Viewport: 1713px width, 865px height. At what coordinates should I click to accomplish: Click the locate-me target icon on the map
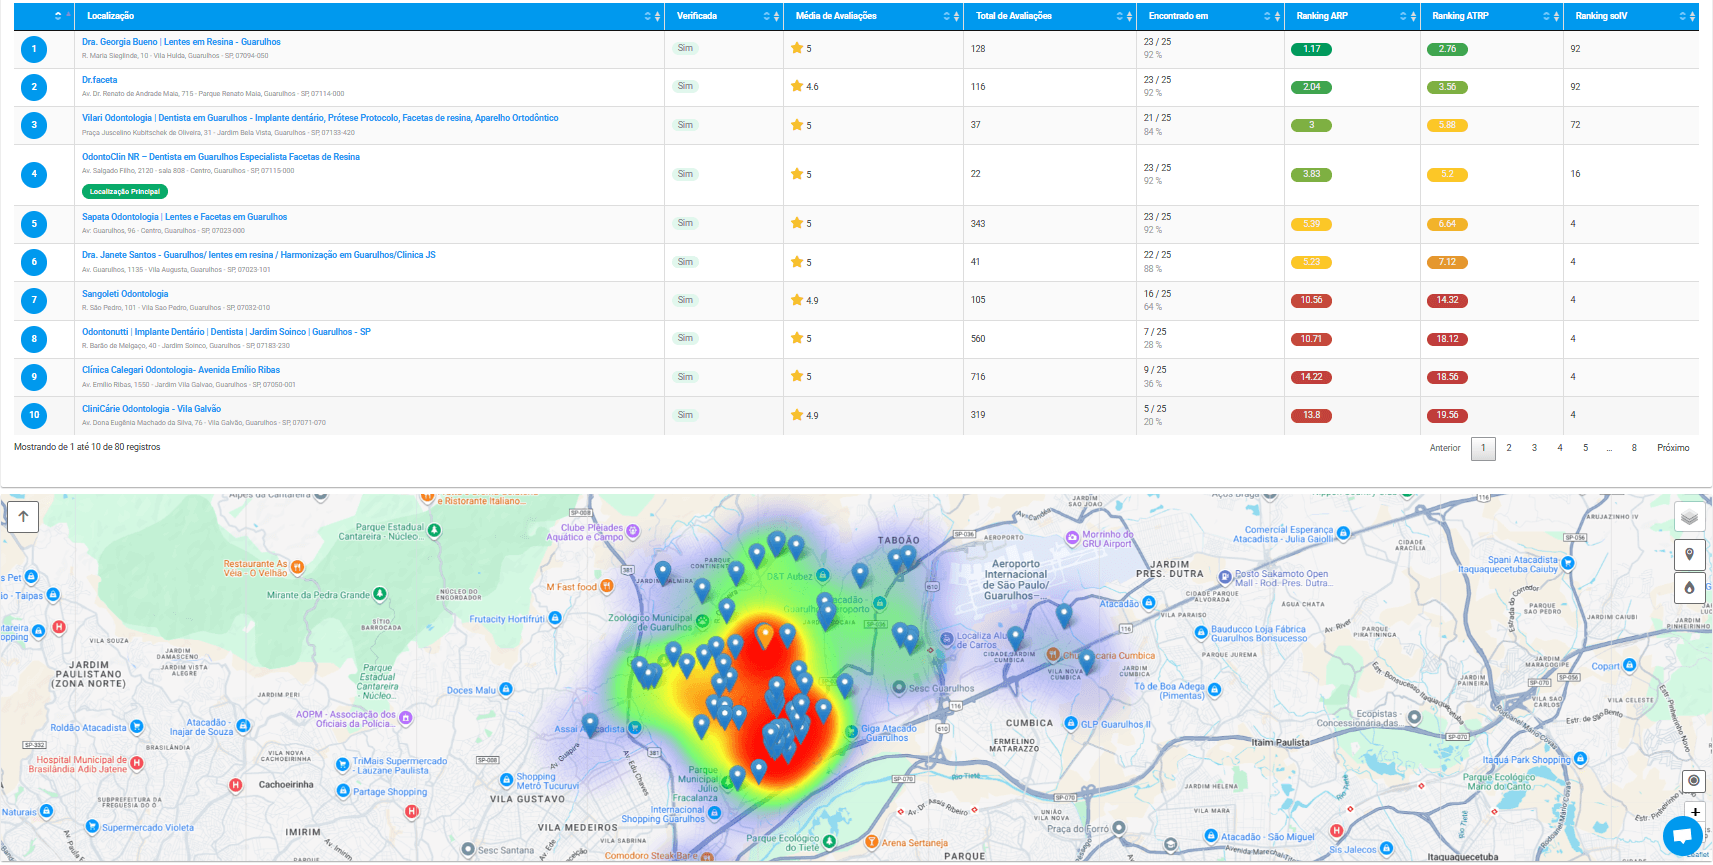pyautogui.click(x=1693, y=780)
